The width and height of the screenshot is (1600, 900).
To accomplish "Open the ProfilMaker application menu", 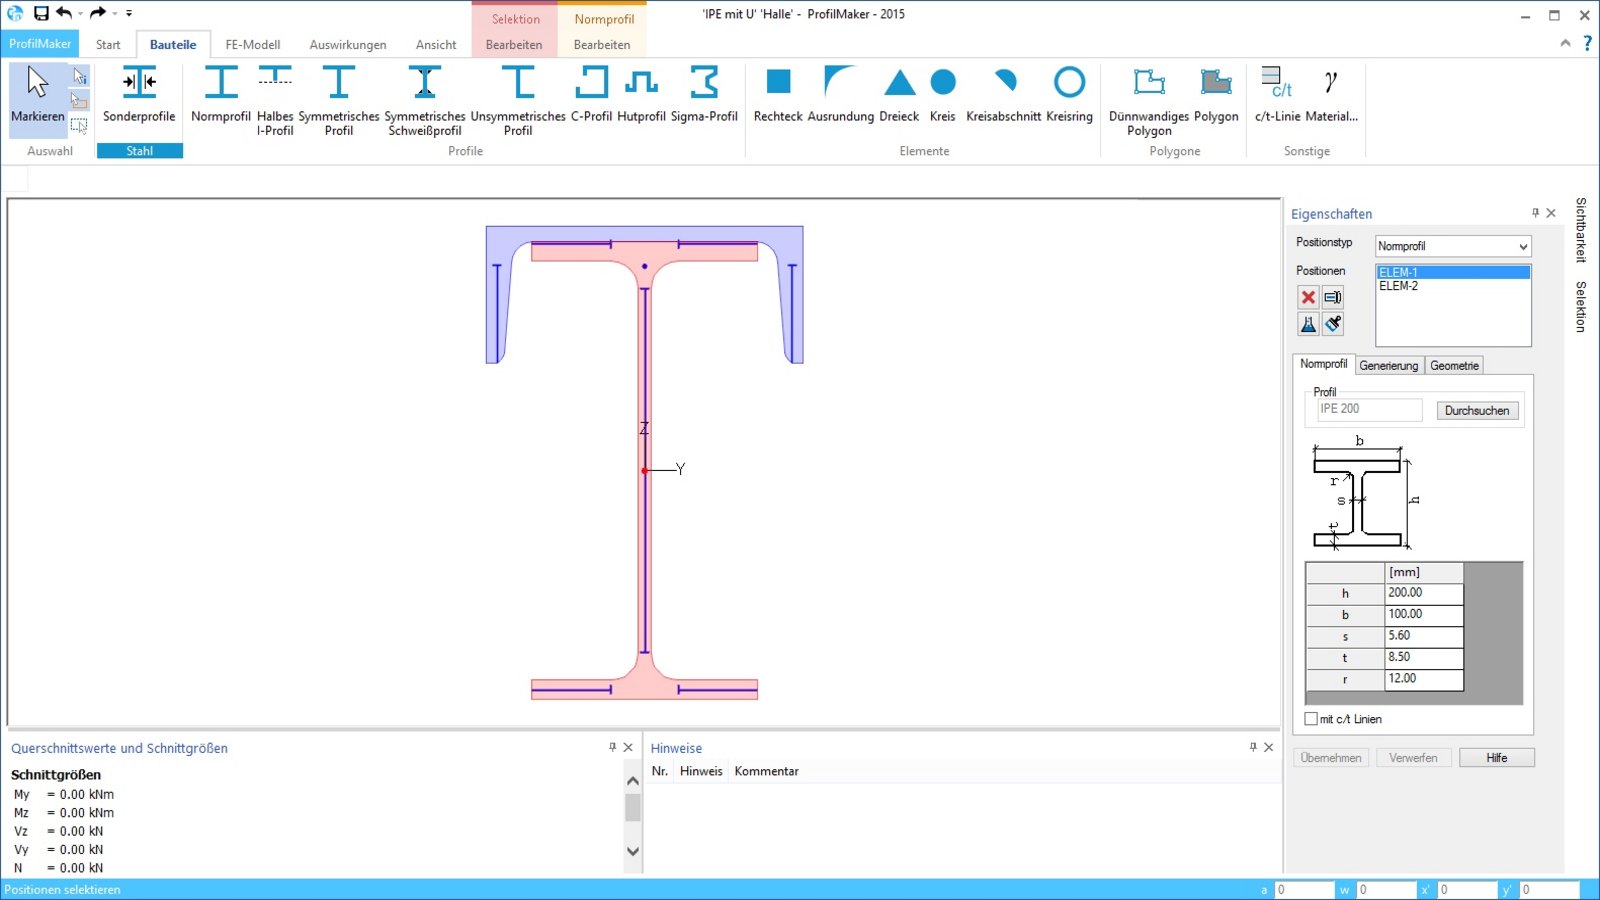I will point(40,44).
